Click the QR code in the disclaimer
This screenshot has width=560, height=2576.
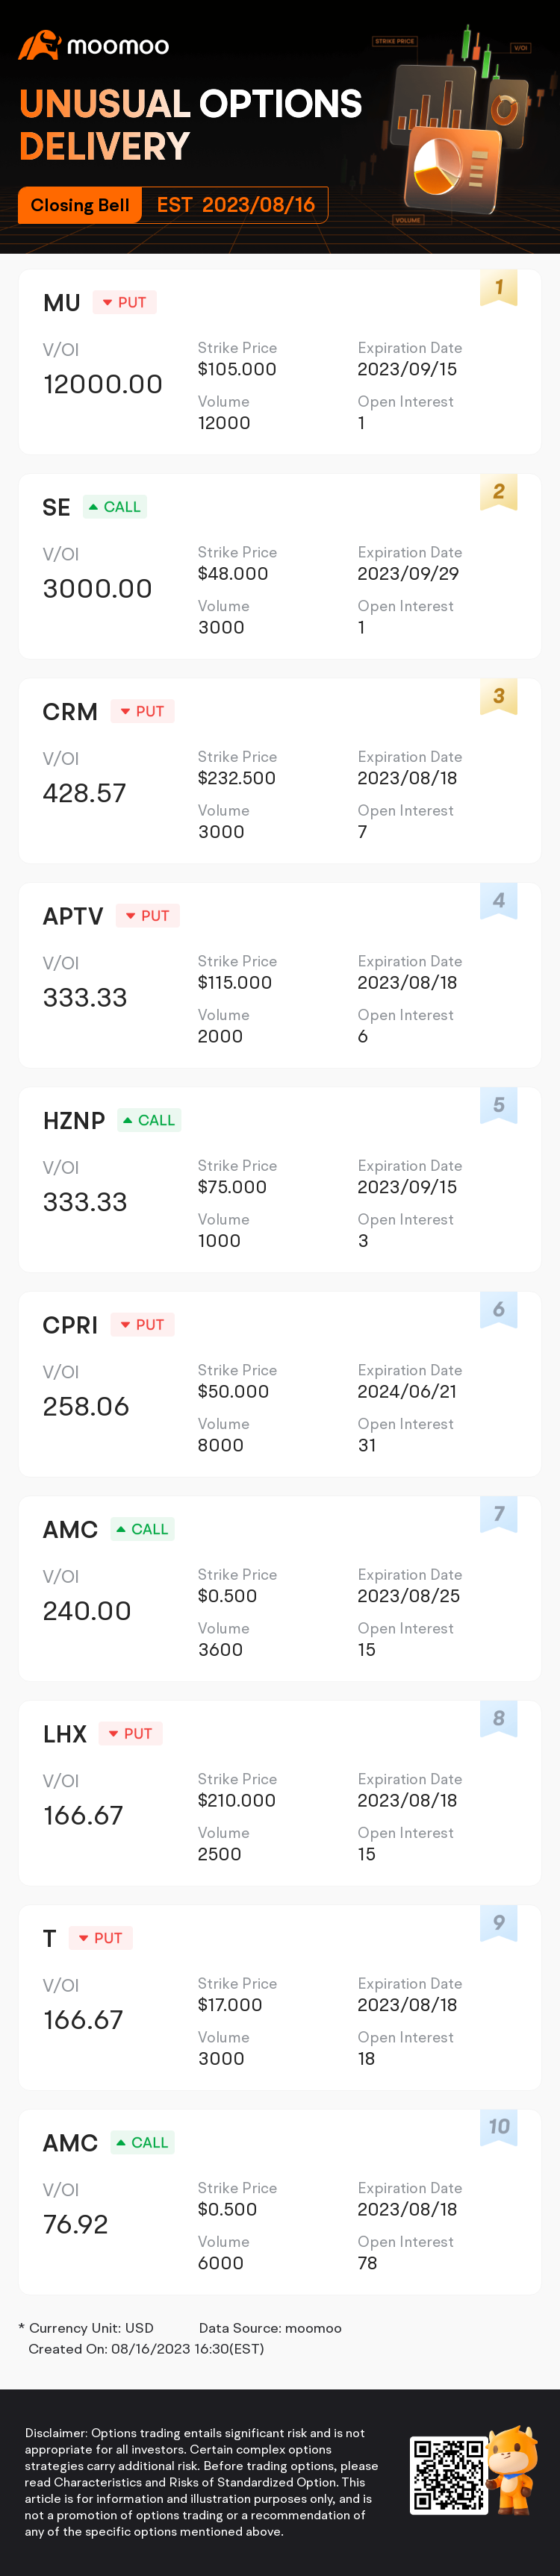(x=448, y=2475)
